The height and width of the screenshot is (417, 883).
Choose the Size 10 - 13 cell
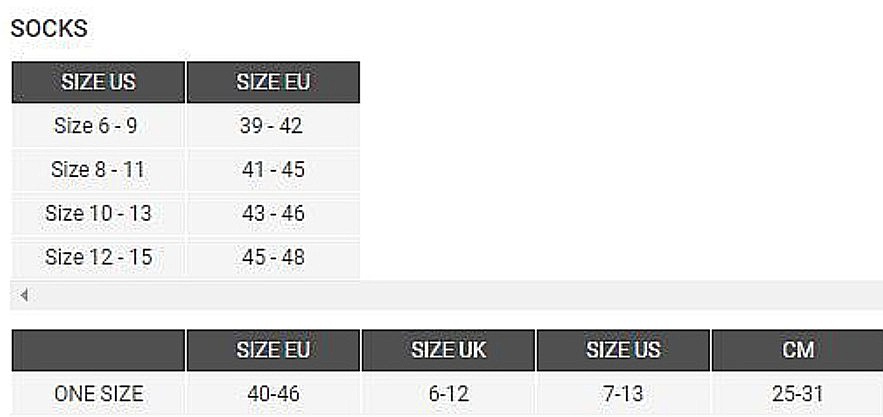(x=99, y=214)
